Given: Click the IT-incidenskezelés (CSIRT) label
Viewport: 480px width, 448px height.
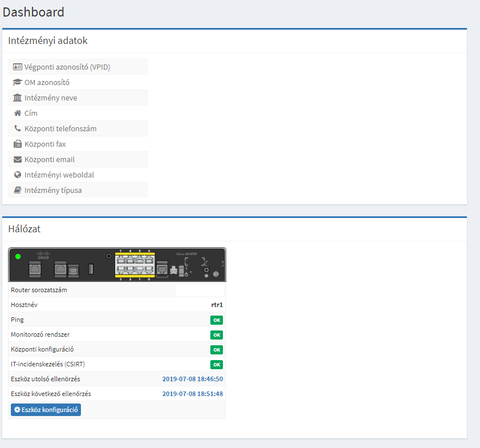Looking at the screenshot, I should pyautogui.click(x=48, y=364).
